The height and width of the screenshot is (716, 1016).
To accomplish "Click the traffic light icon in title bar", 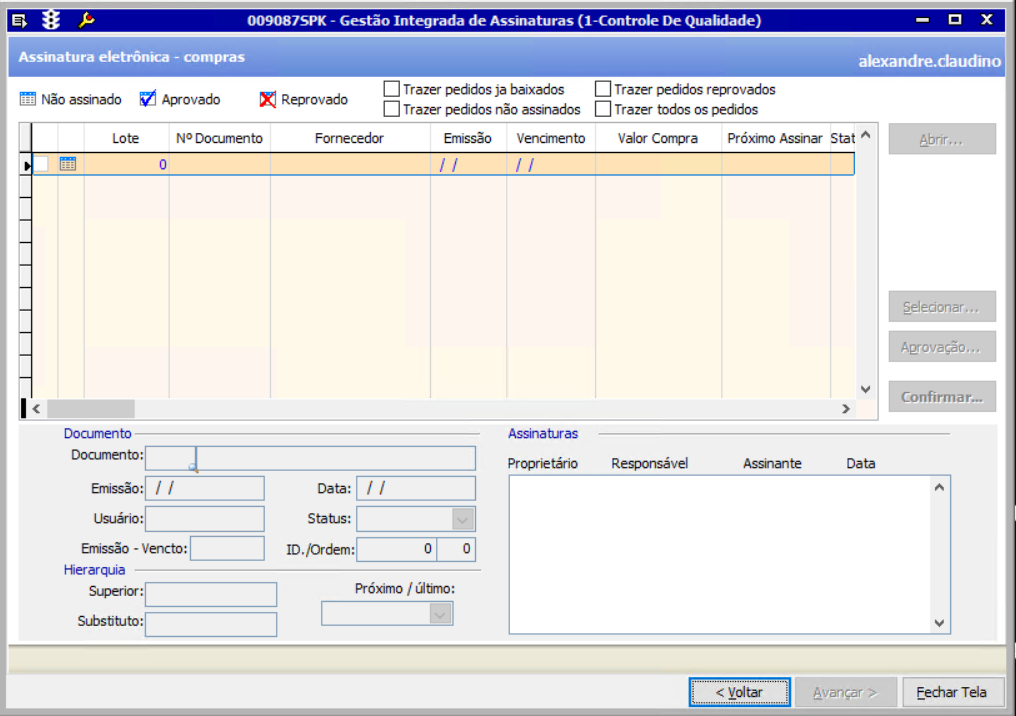I will pos(51,20).
